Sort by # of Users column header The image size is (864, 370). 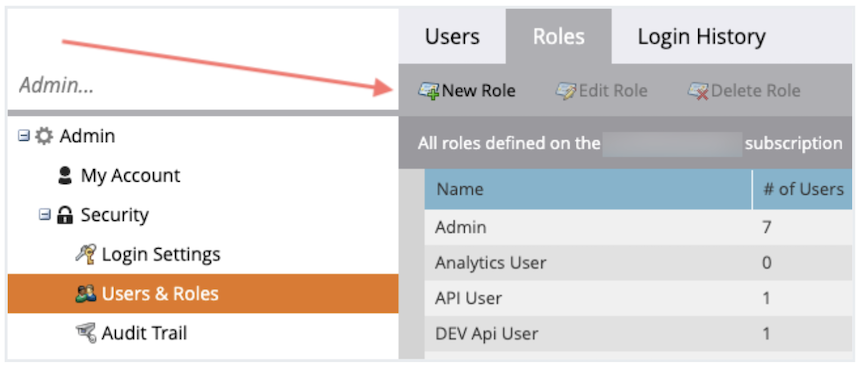(802, 190)
